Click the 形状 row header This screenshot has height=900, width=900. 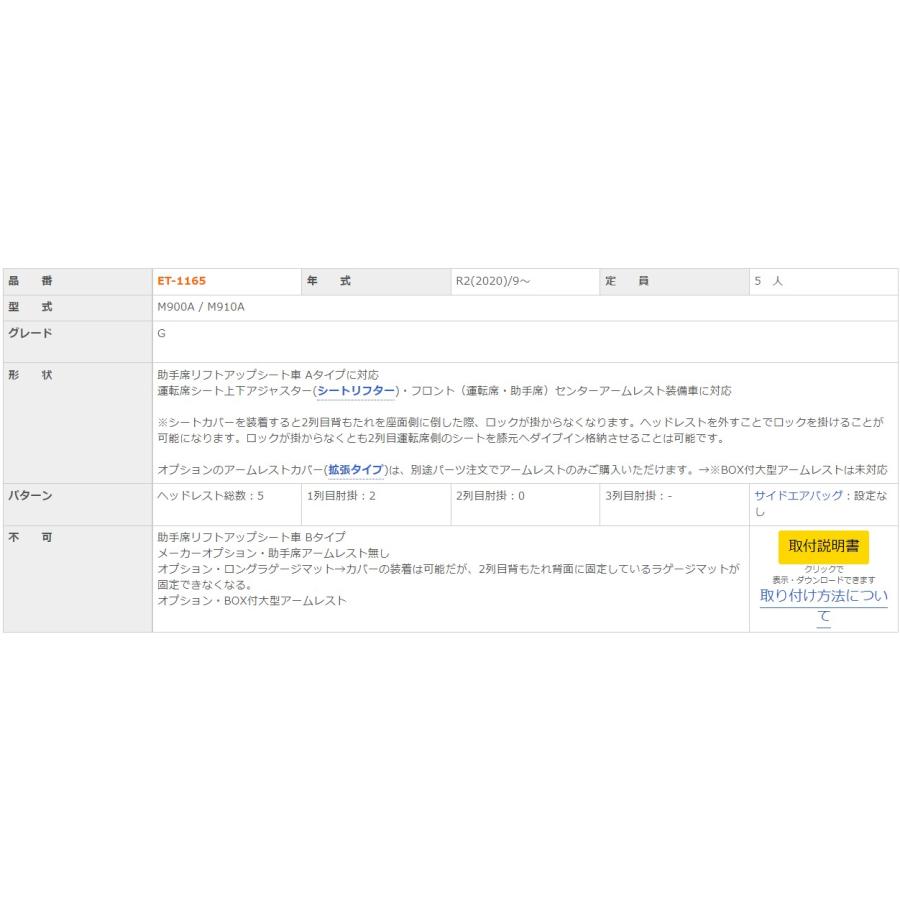tap(31, 375)
